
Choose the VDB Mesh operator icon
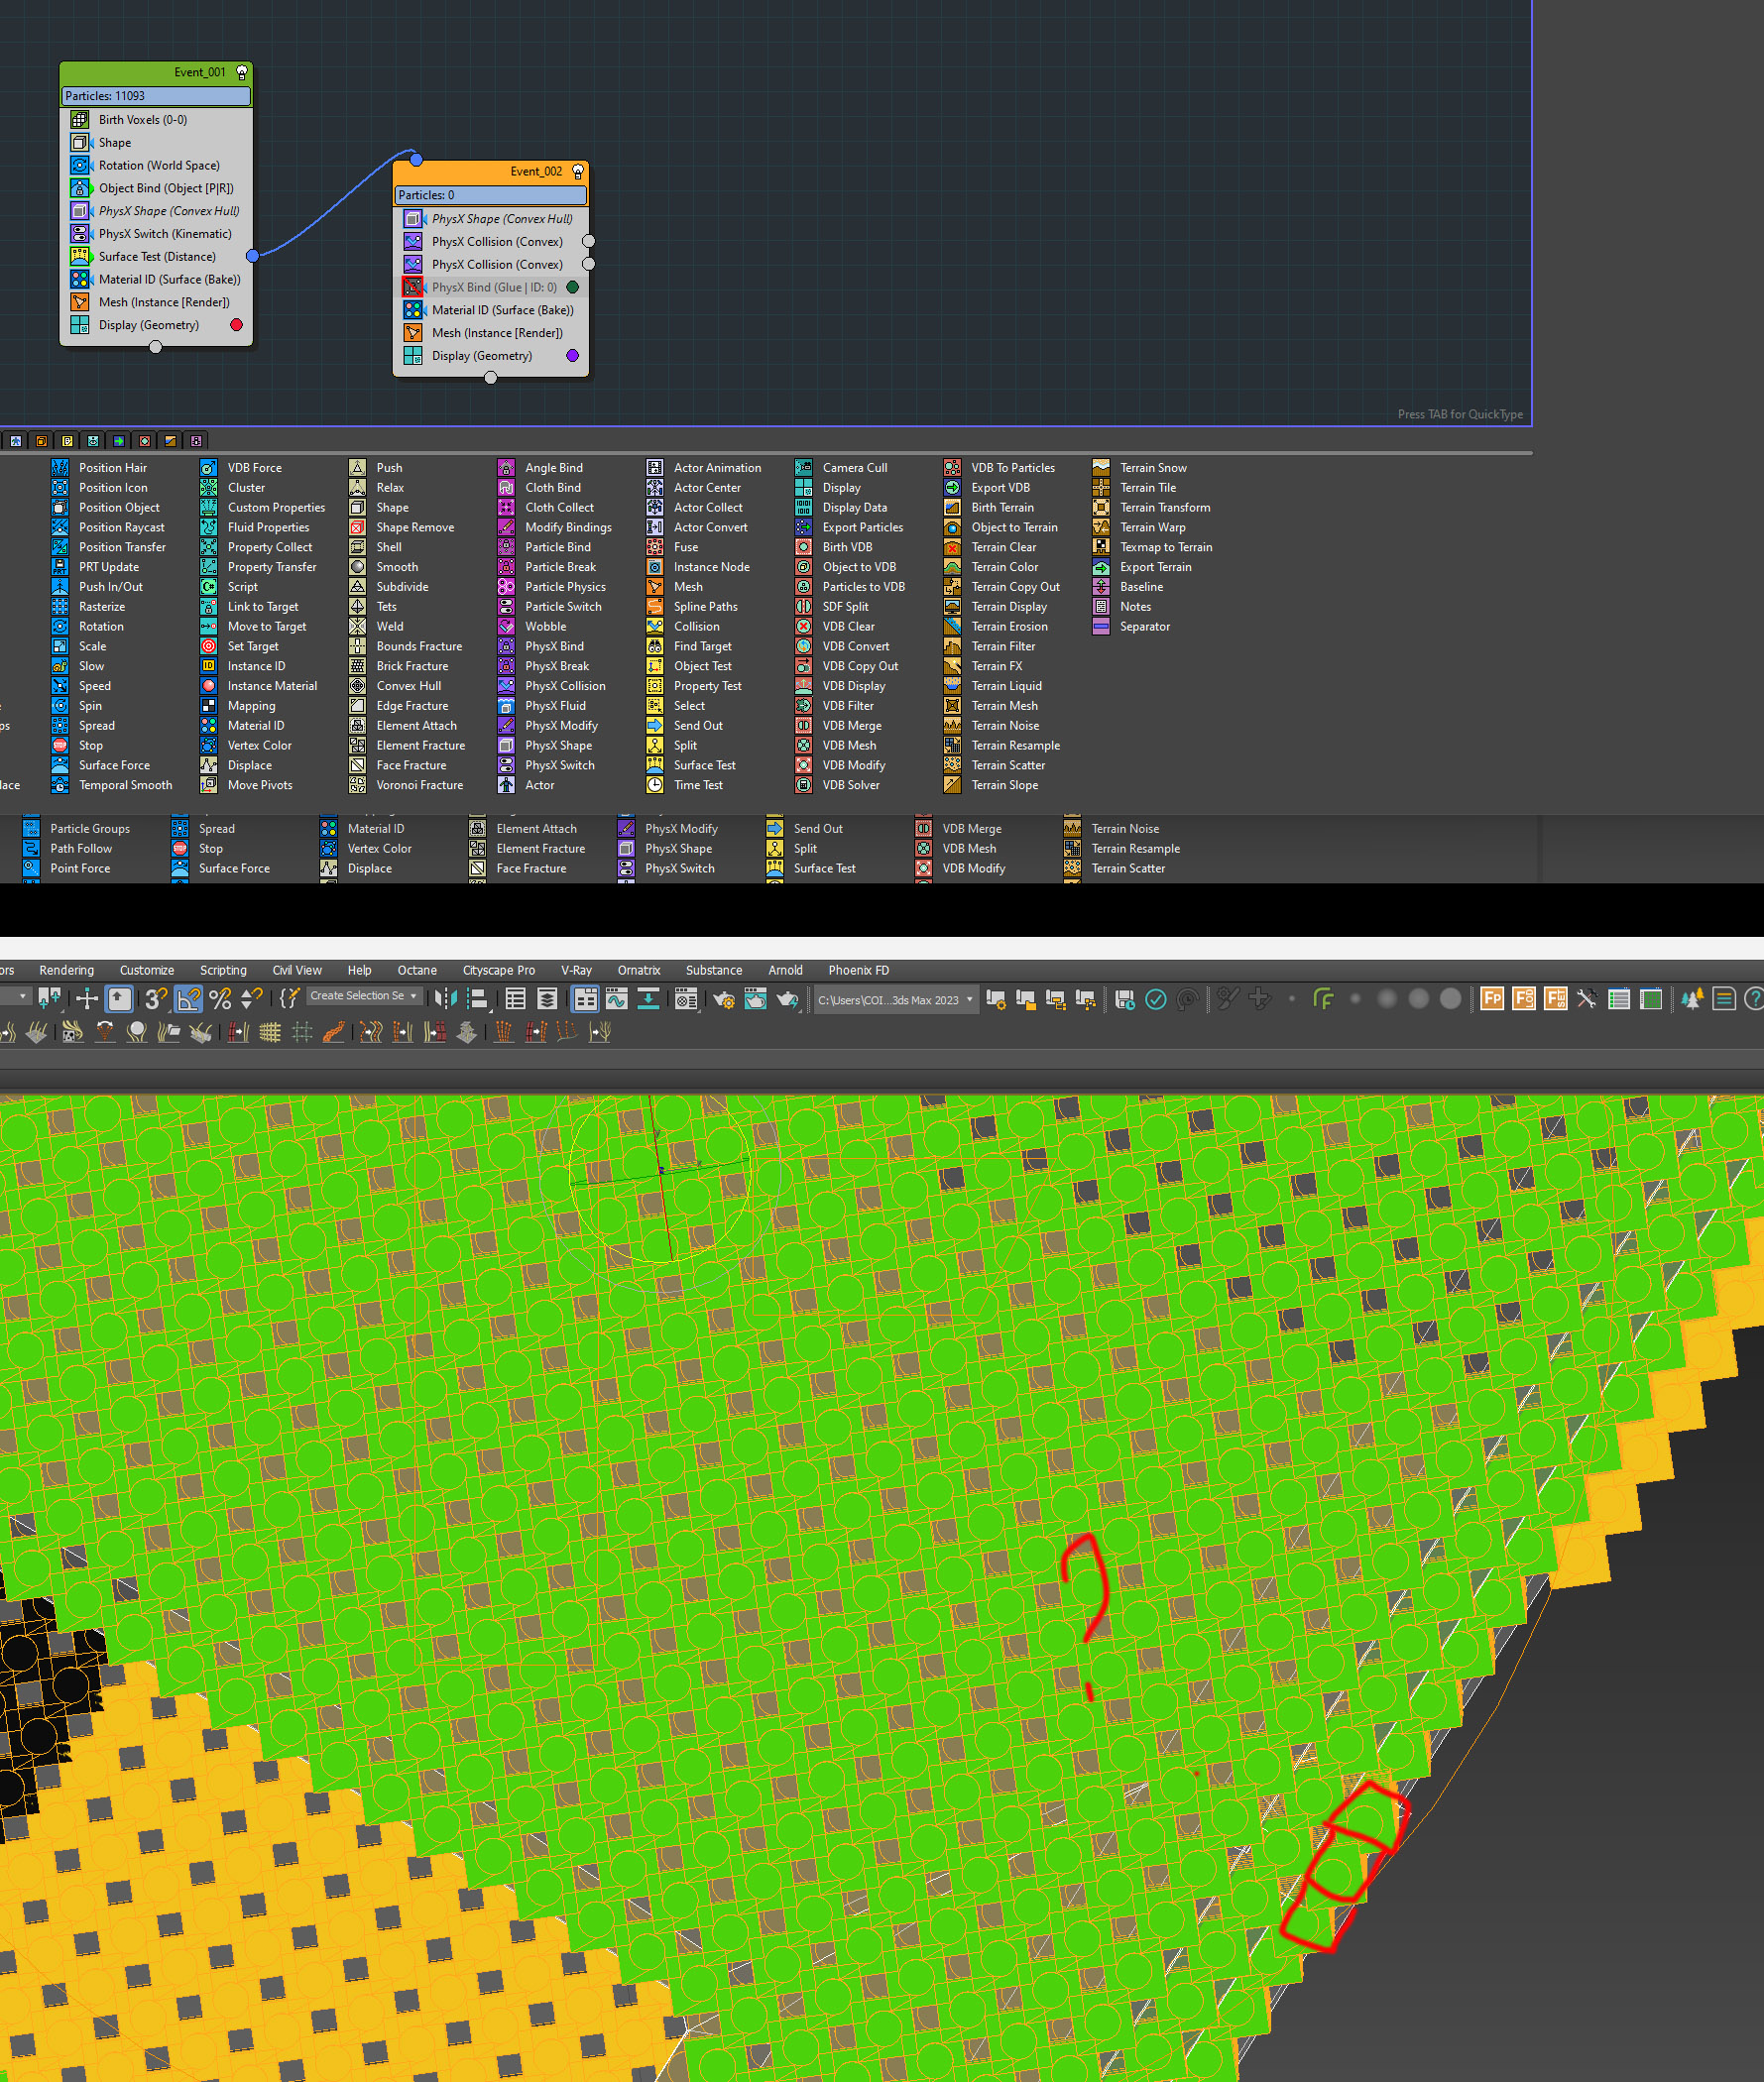point(803,745)
